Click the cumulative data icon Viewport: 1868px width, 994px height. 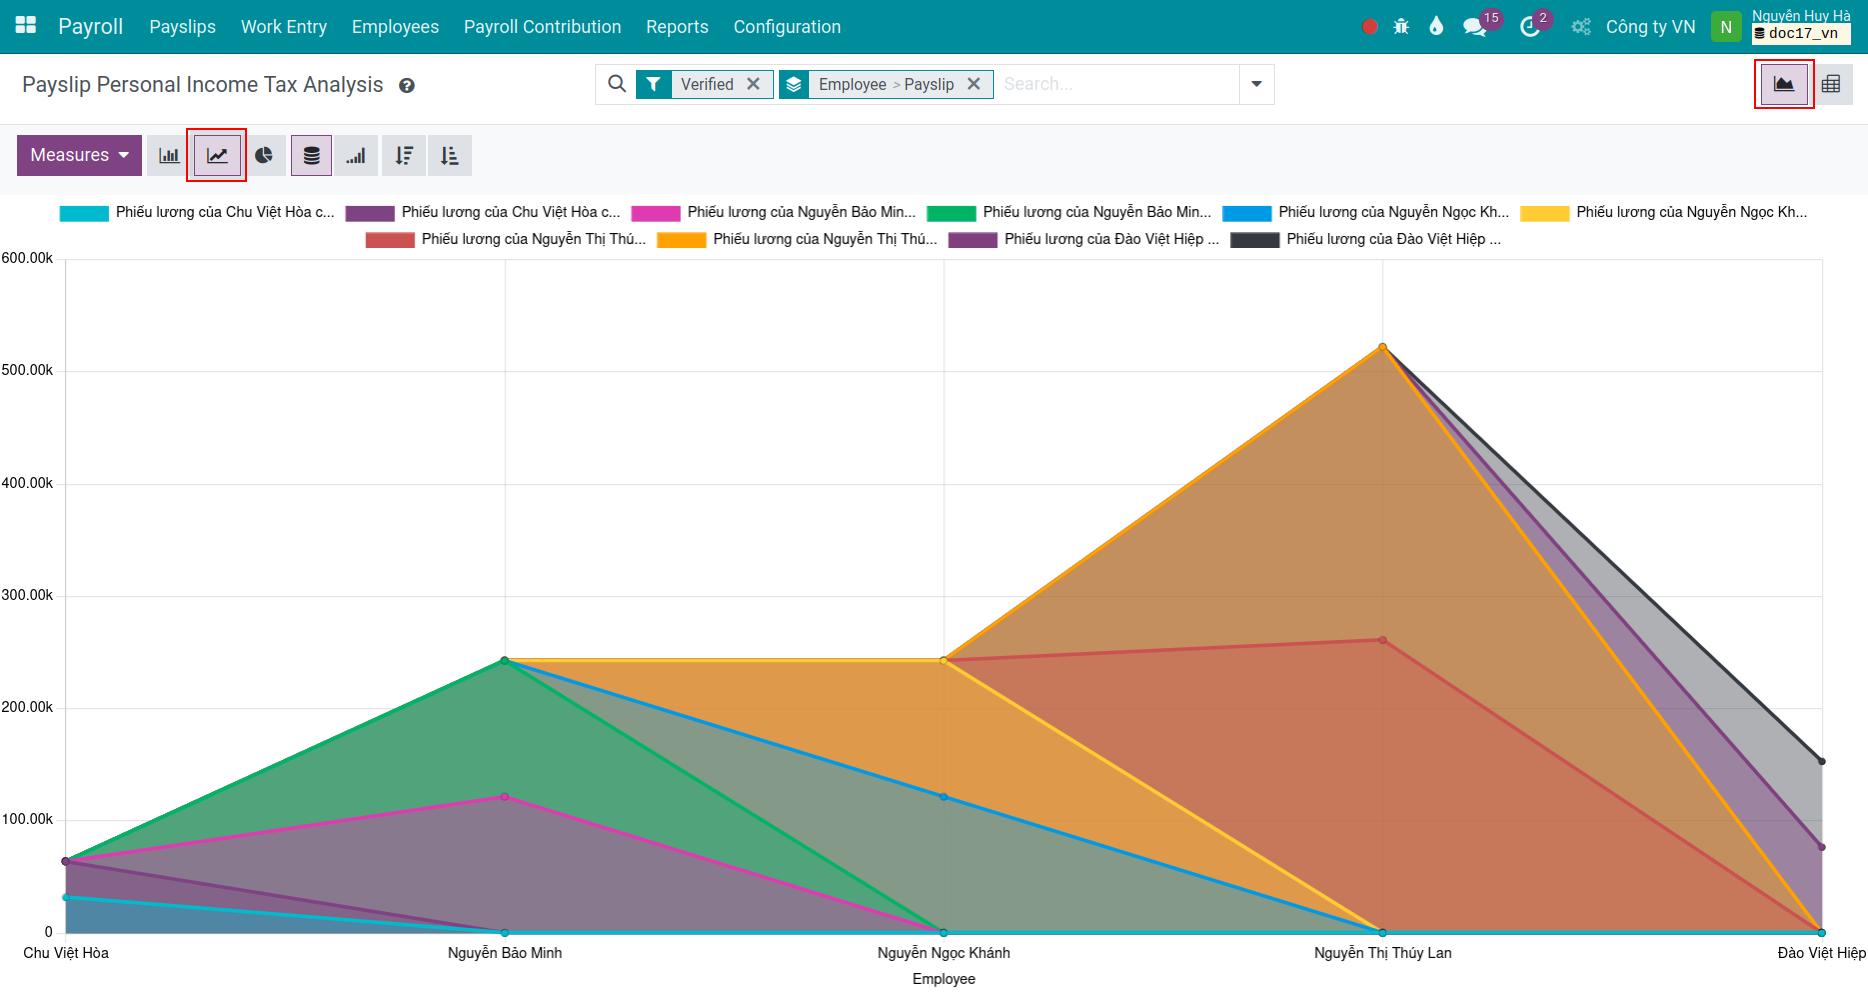pyautogui.click(x=356, y=155)
